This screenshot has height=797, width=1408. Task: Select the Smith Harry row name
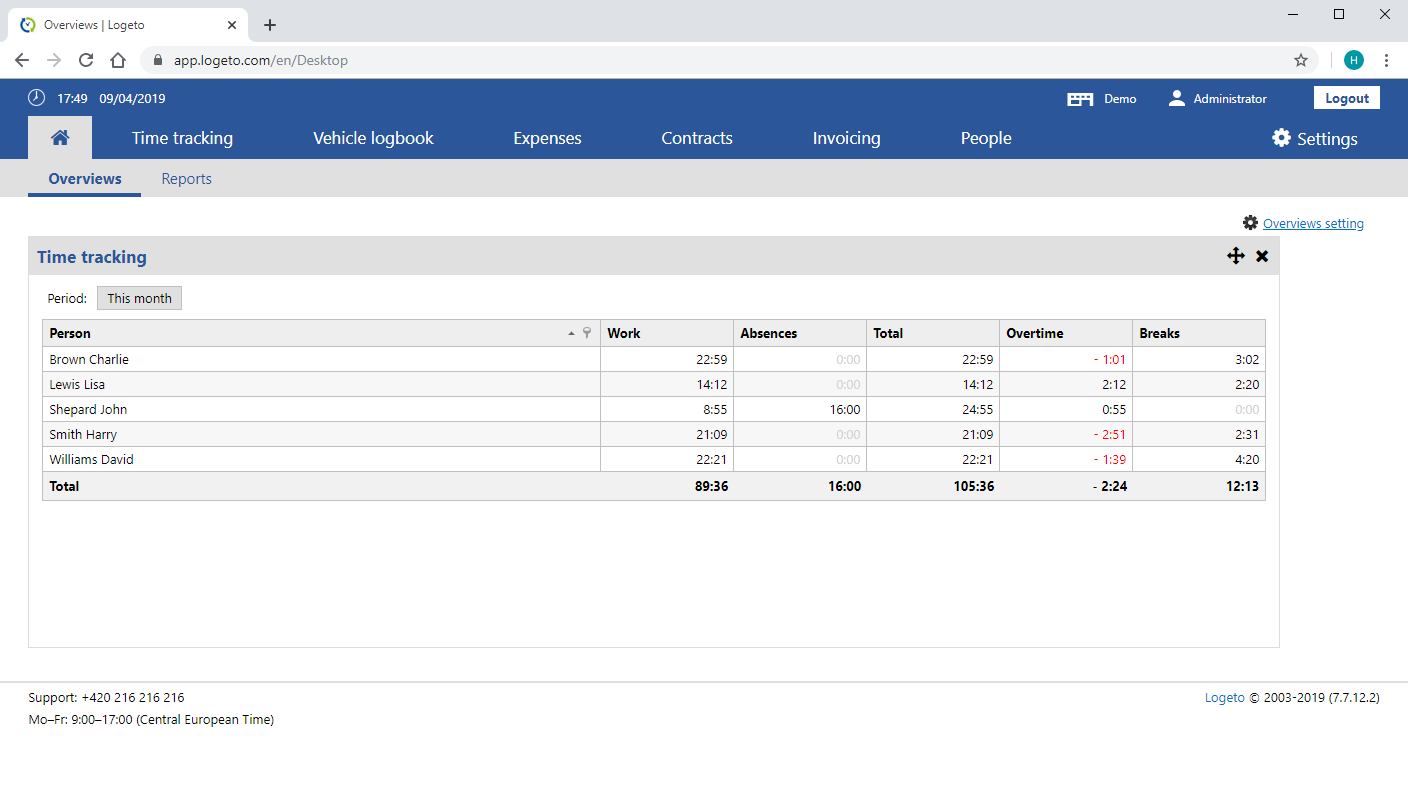coord(83,434)
